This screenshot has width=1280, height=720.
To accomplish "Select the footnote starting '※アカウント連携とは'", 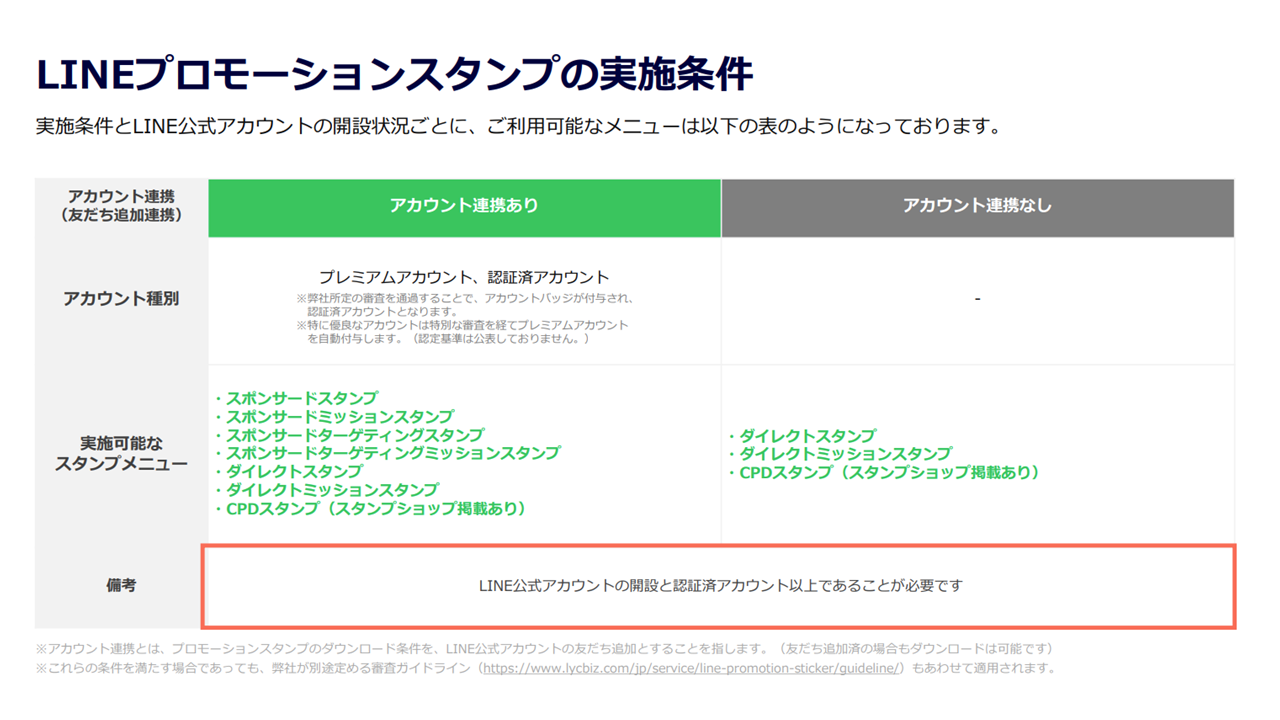I will [x=544, y=649].
